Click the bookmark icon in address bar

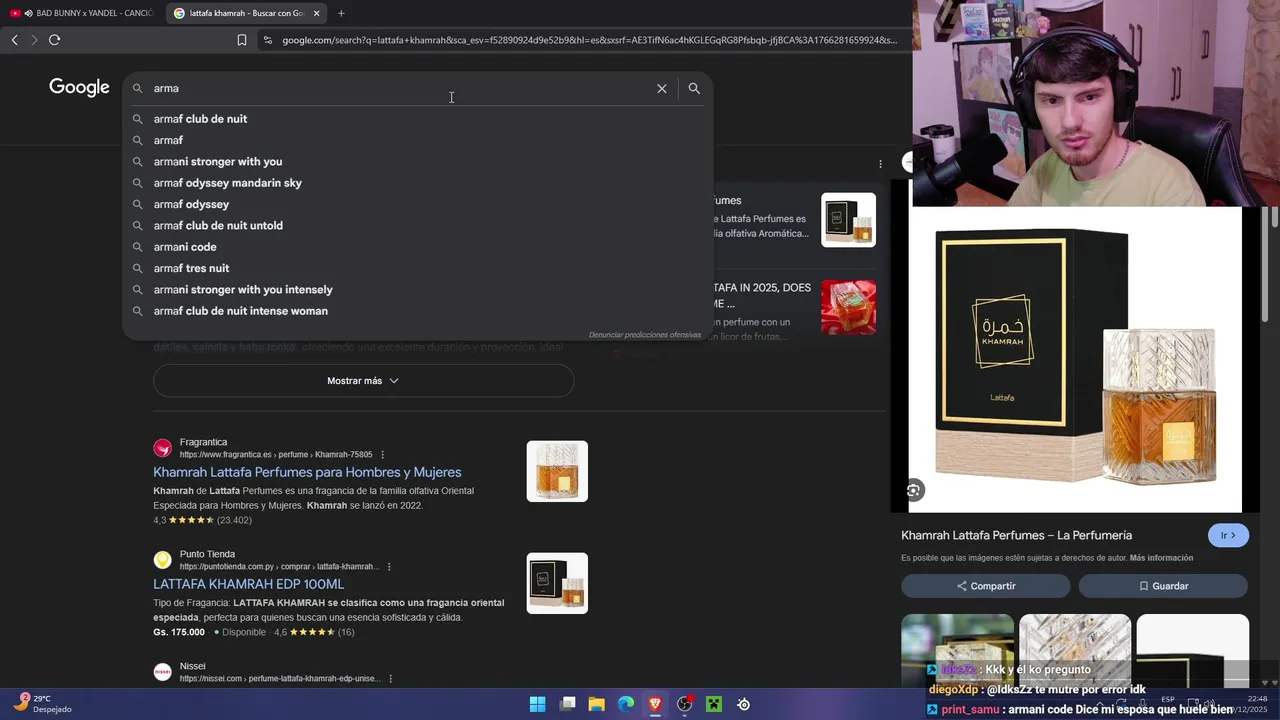click(242, 40)
